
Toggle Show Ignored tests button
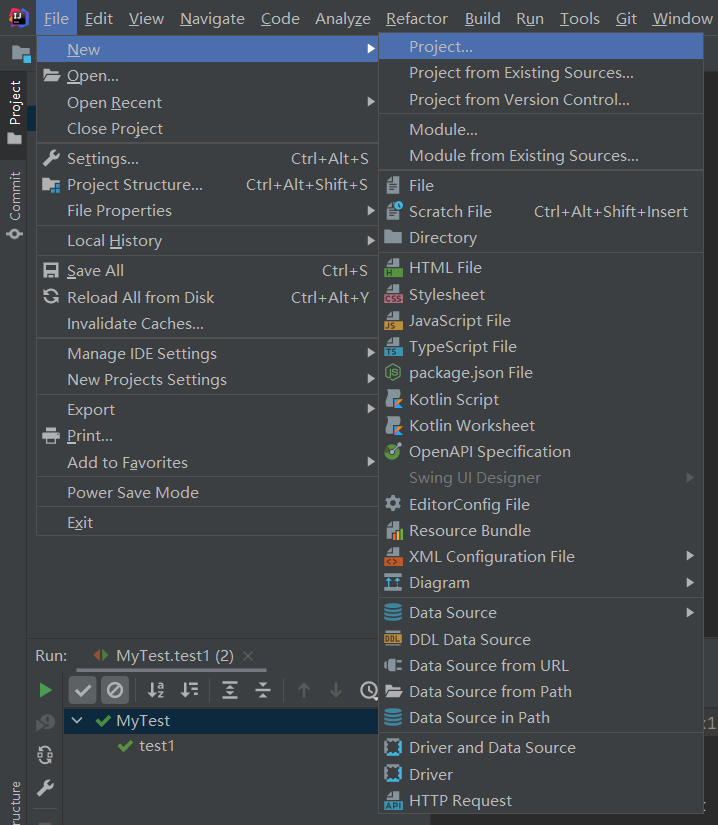(x=115, y=690)
